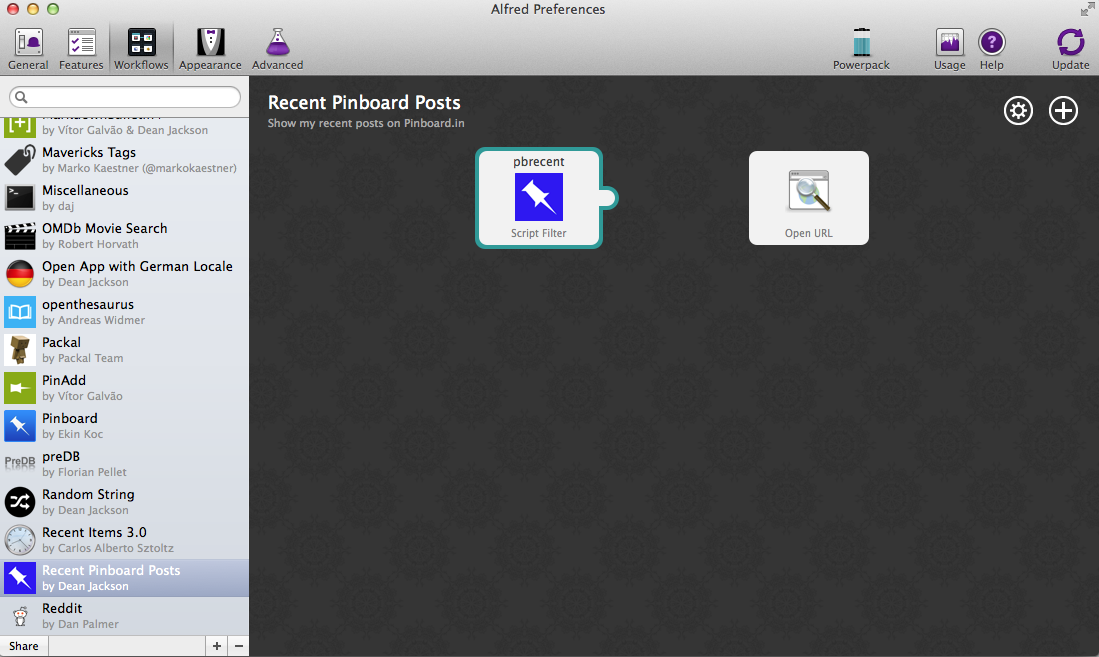
Task: Click the preDB logo icon
Action: click(x=20, y=462)
